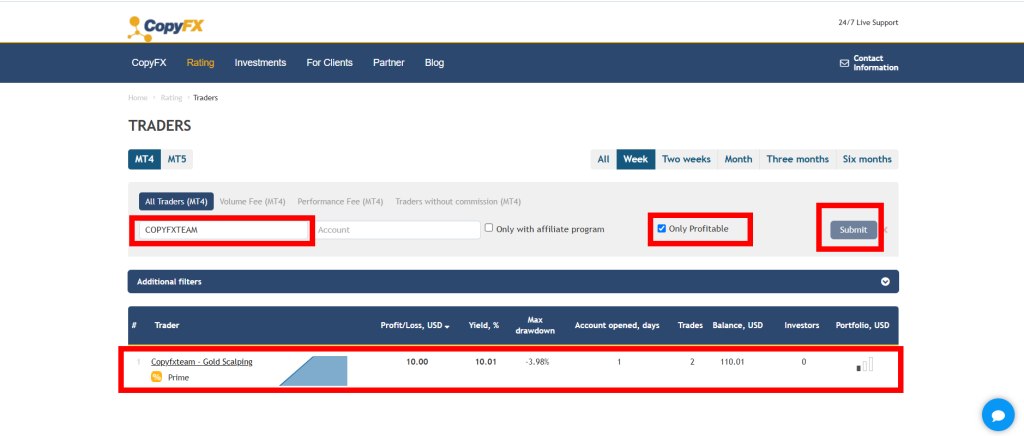The image size is (1024, 436).
Task: Toggle the Only Profitable checkbox
Action: point(662,228)
